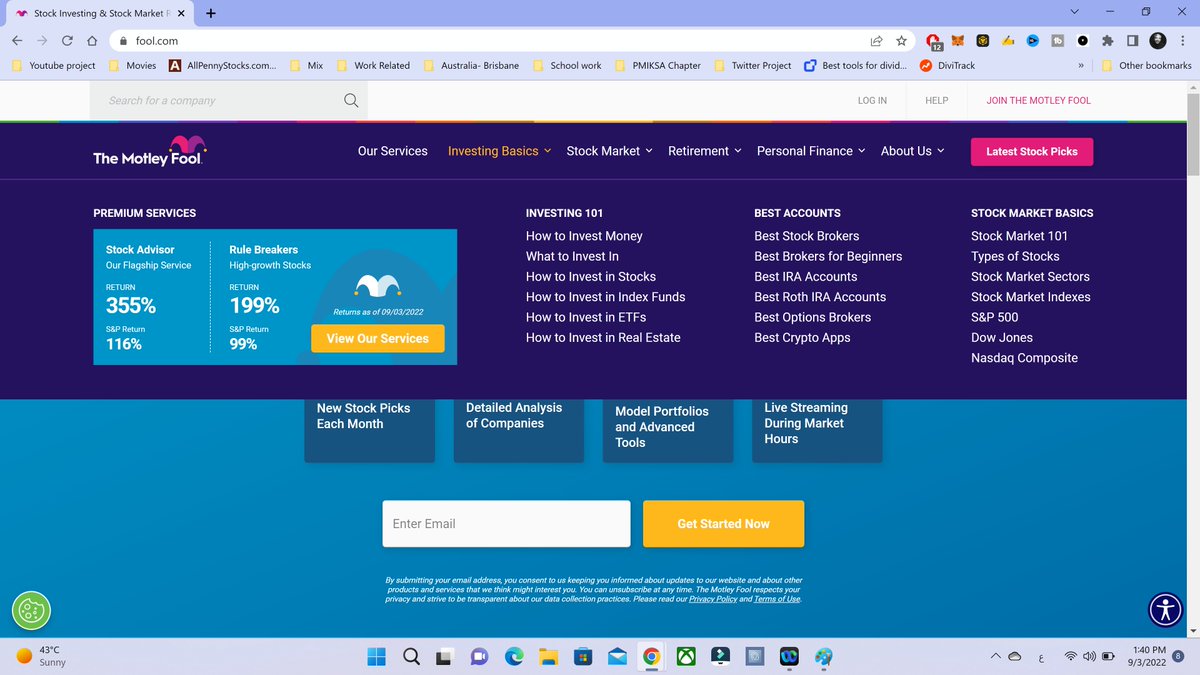This screenshot has width=1200, height=675.
Task: Open the Chrome profile avatar
Action: point(1158,41)
